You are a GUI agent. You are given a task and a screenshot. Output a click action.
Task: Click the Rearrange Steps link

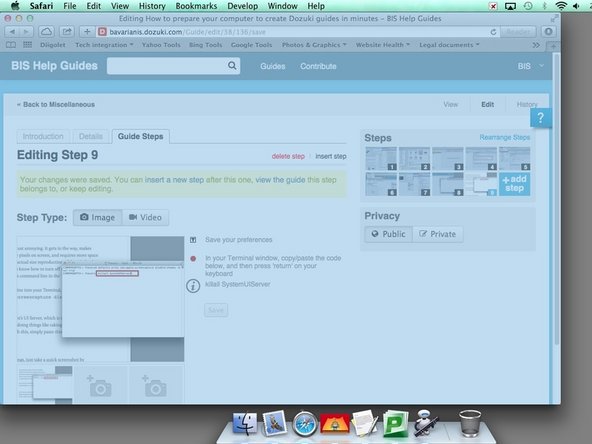[504, 137]
